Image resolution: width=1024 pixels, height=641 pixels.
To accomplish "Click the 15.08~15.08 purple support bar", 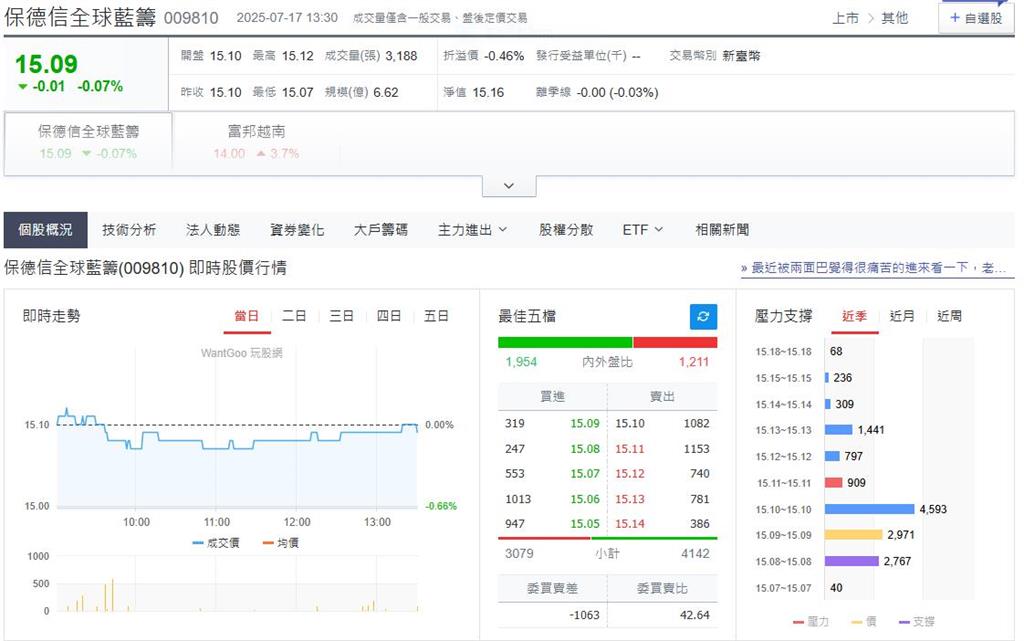I will point(852,561).
